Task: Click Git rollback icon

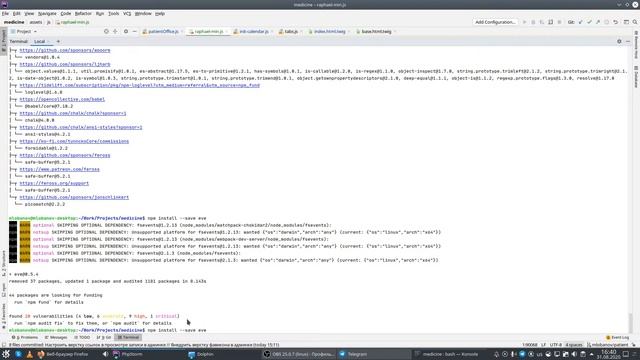Action: [616, 22]
